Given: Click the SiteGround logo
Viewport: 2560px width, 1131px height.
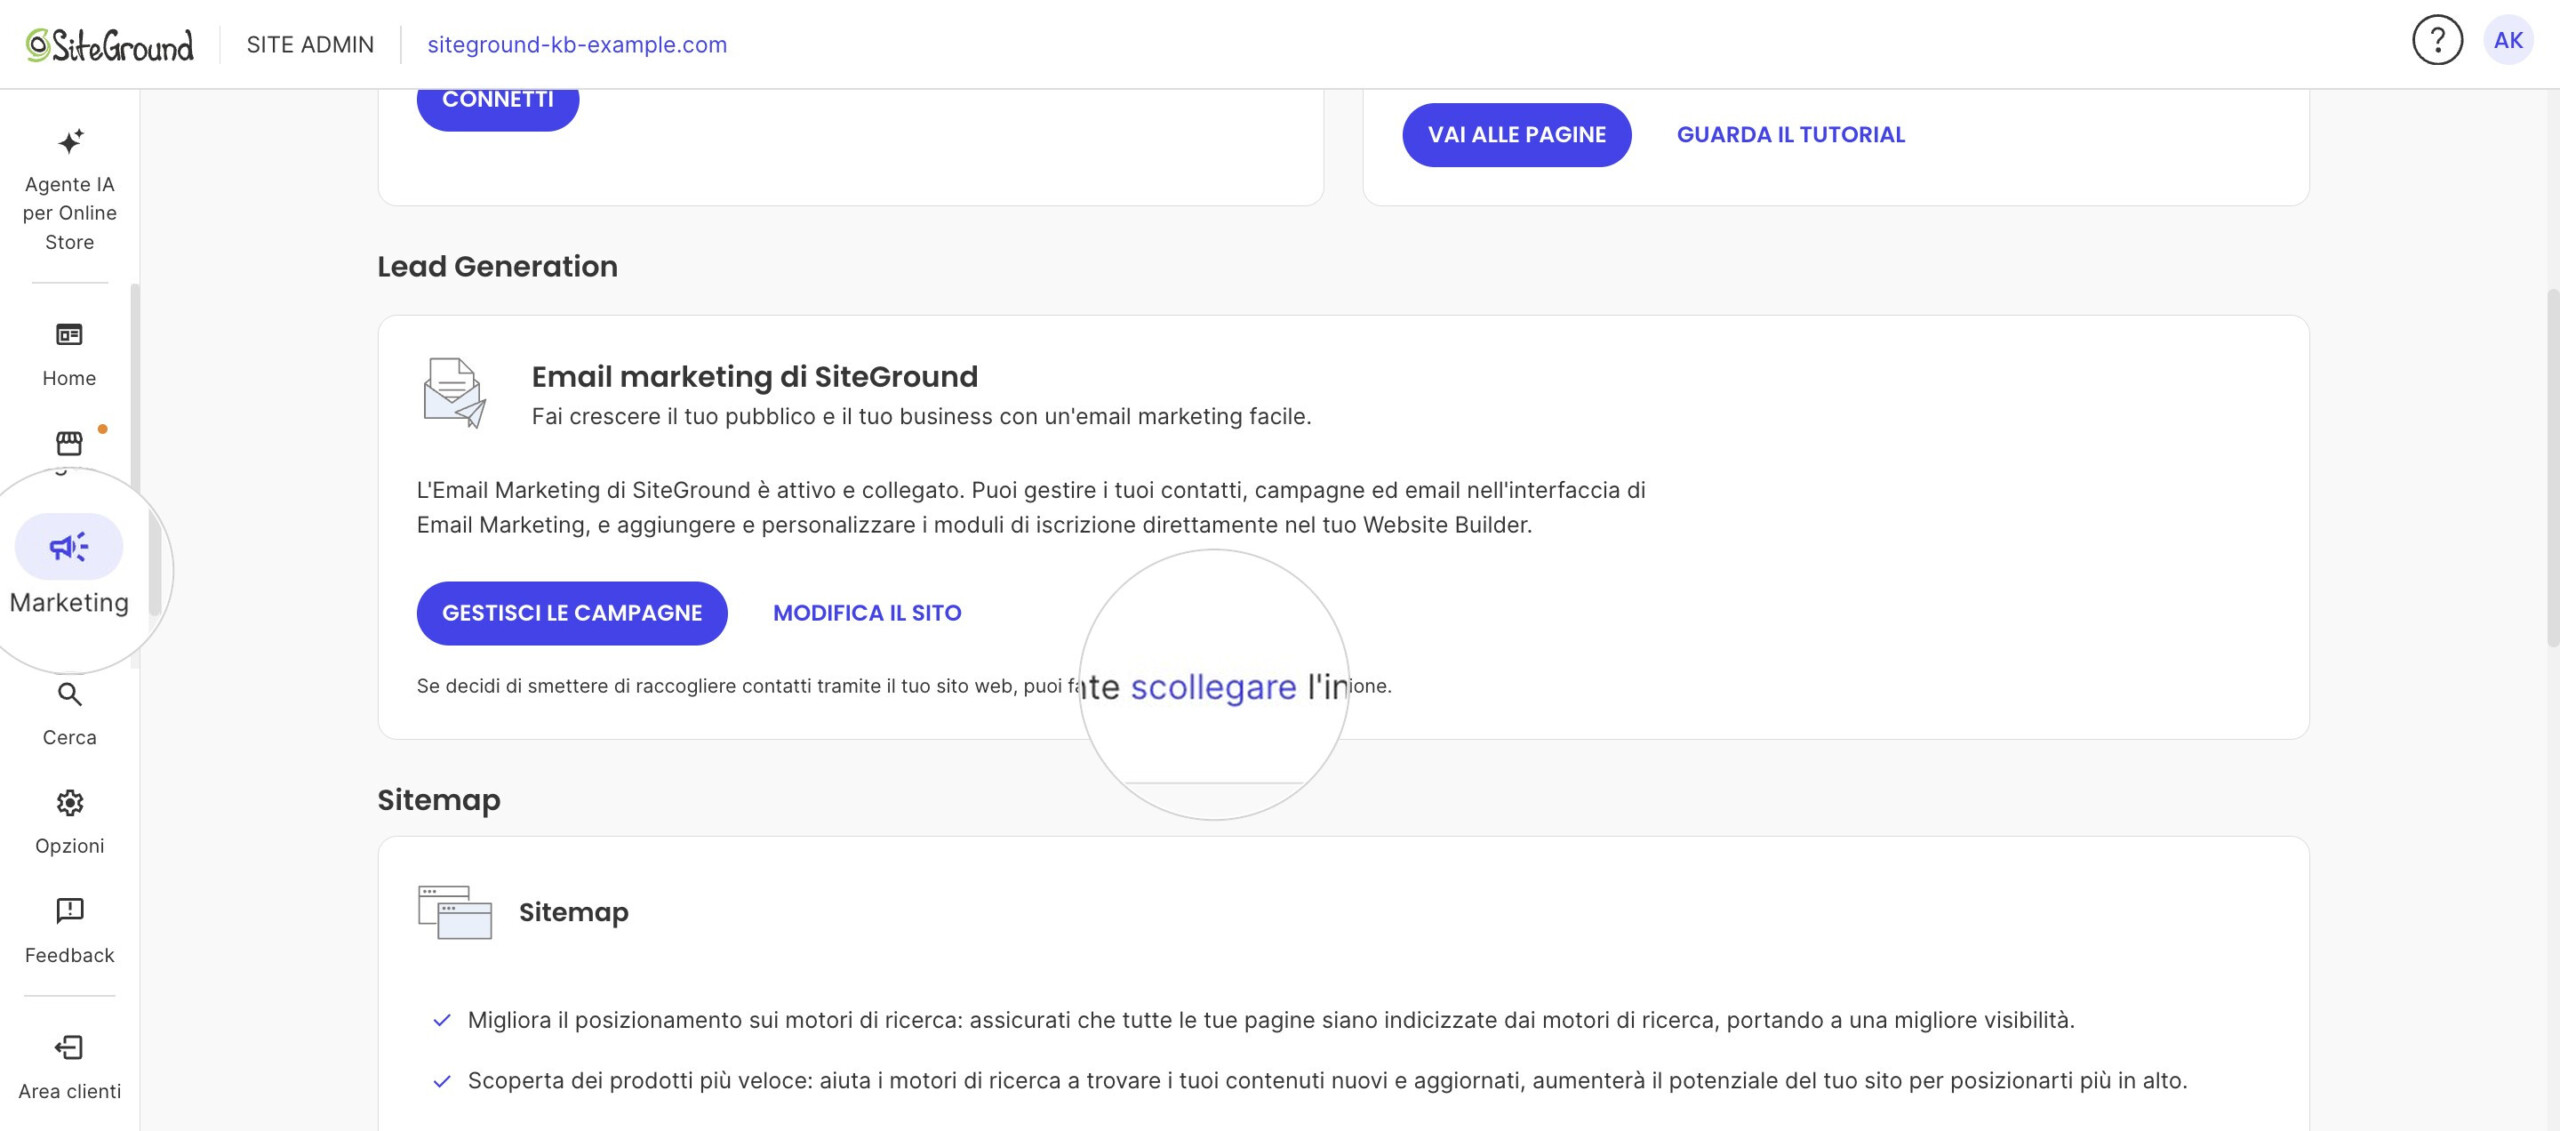Looking at the screenshot, I should tap(110, 45).
